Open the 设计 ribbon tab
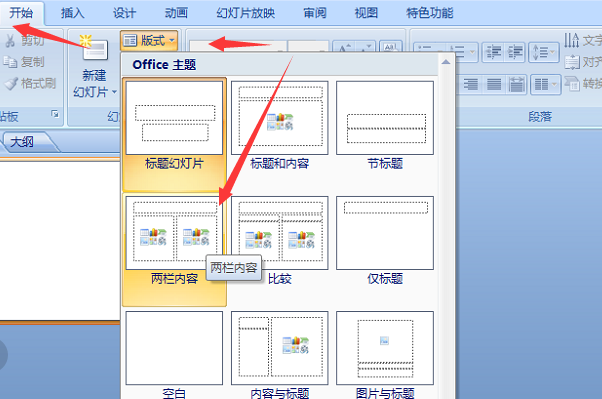This screenshot has width=602, height=399. coord(124,13)
